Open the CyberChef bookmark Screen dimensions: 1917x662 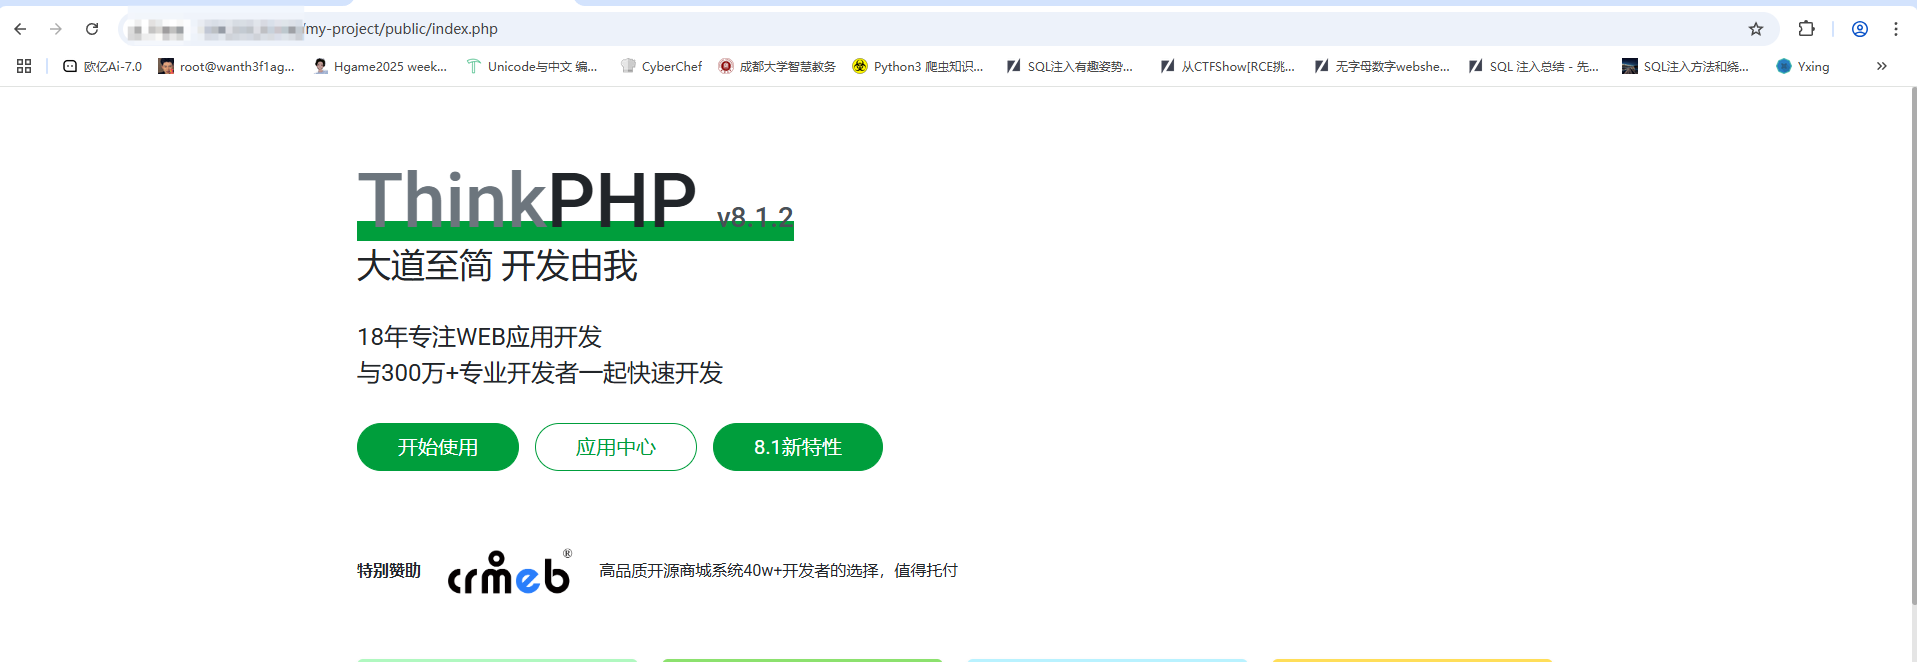[x=661, y=66]
